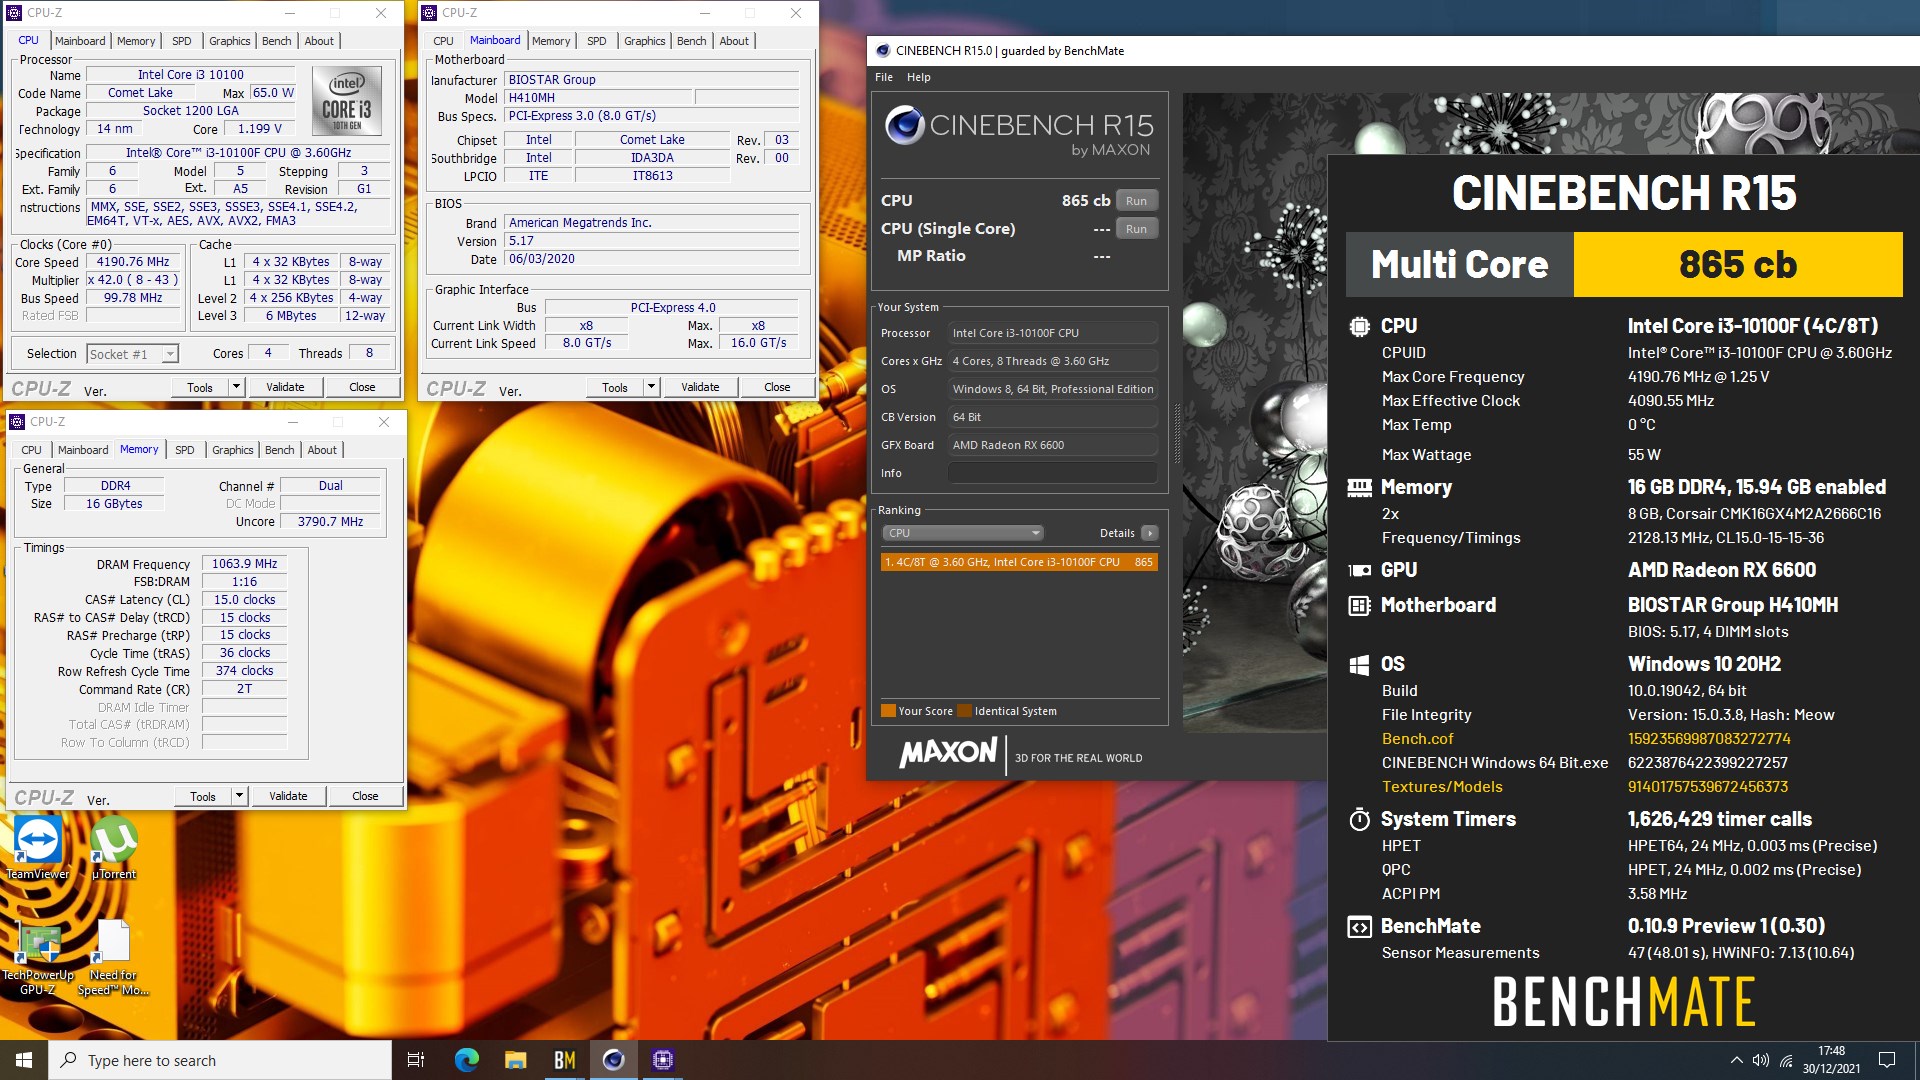Select Mainboard tab in top-left CPU-Z
This screenshot has width=1920, height=1080.
80,41
